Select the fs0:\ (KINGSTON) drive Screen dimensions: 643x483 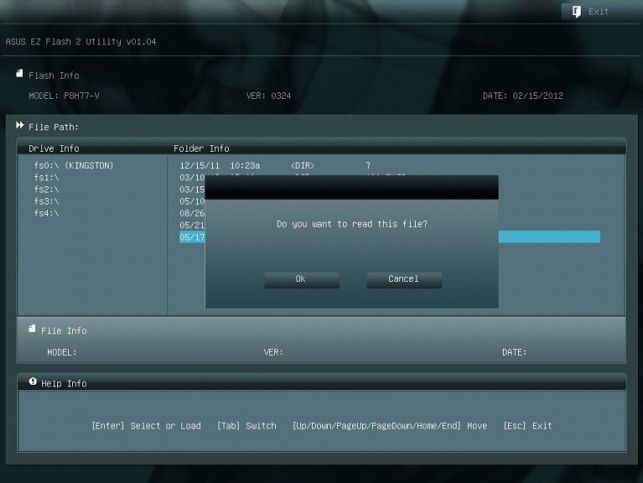(74, 166)
